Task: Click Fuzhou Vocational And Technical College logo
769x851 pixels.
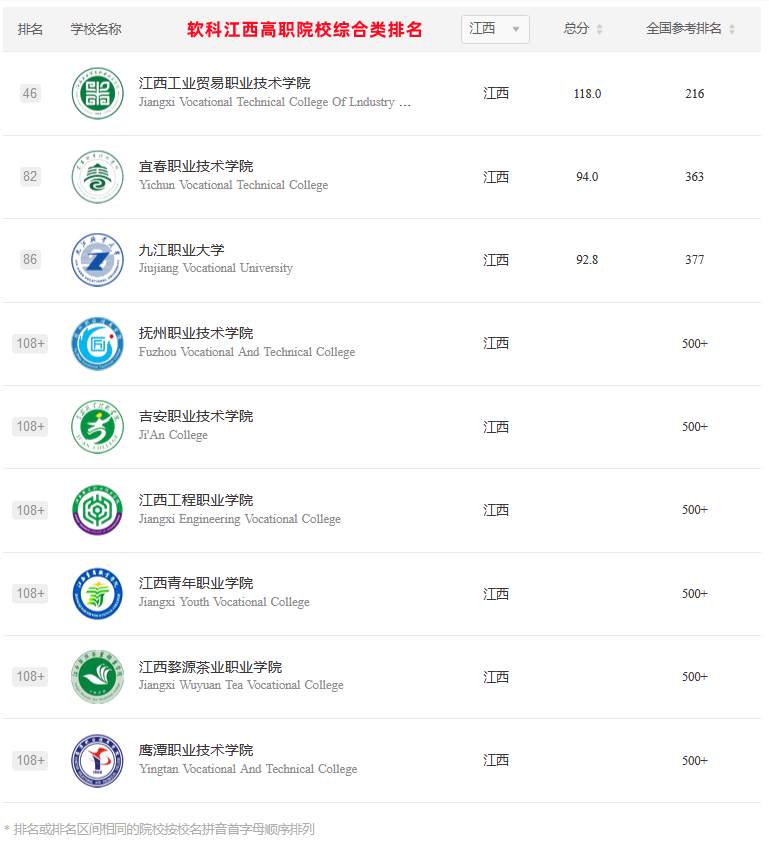Action: [98, 344]
